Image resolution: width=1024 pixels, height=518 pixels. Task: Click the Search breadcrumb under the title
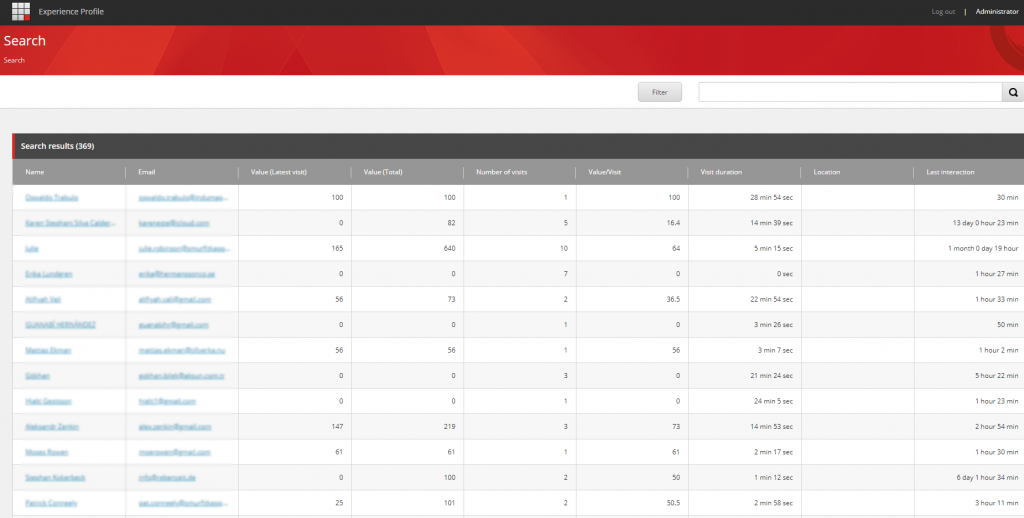pyautogui.click(x=14, y=60)
